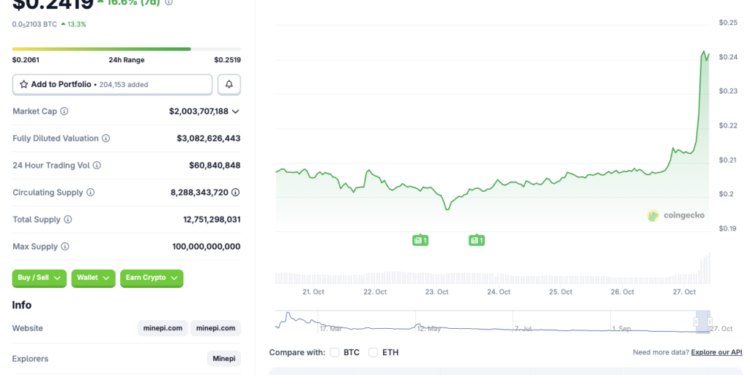Viewport: 750px width, 375px height.
Task: Open the Market Cap info icon
Action: tap(64, 111)
